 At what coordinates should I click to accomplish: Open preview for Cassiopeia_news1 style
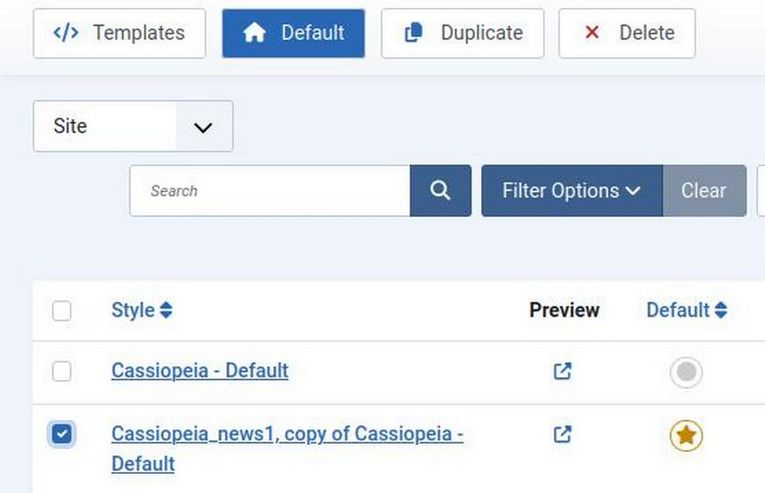(x=563, y=434)
